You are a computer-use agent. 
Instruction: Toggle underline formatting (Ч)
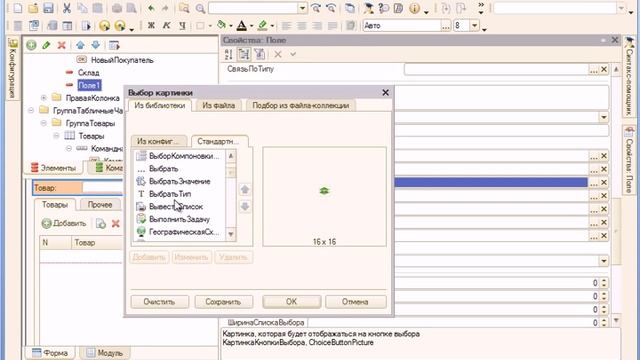point(182,25)
